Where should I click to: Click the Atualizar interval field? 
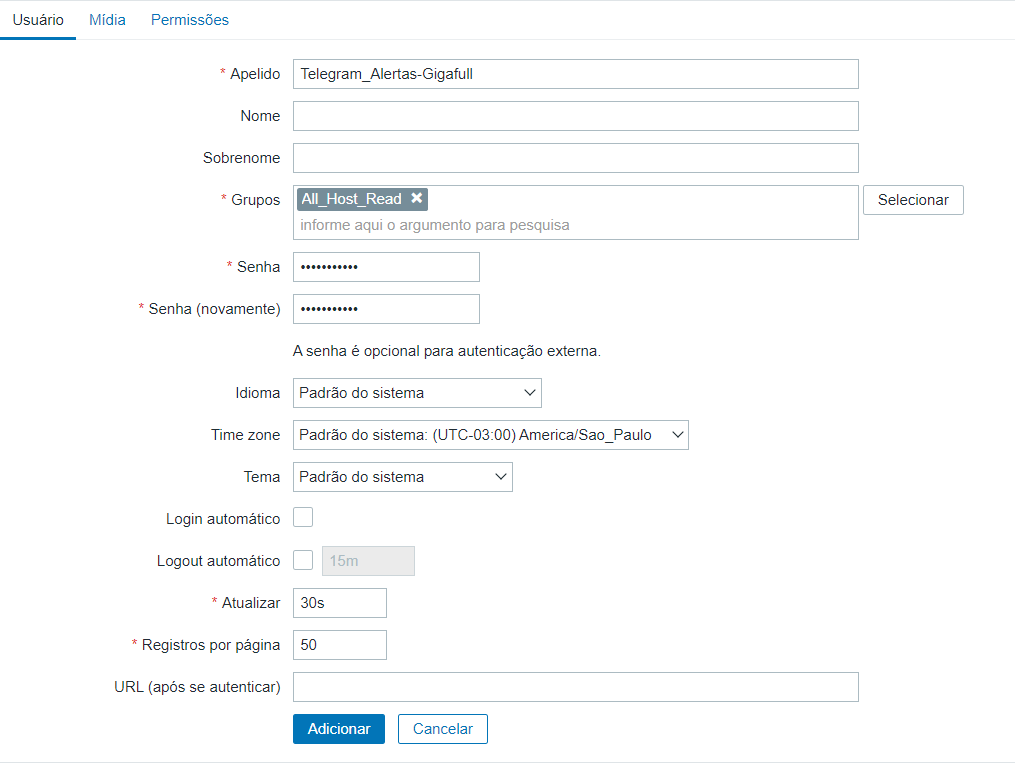point(340,603)
